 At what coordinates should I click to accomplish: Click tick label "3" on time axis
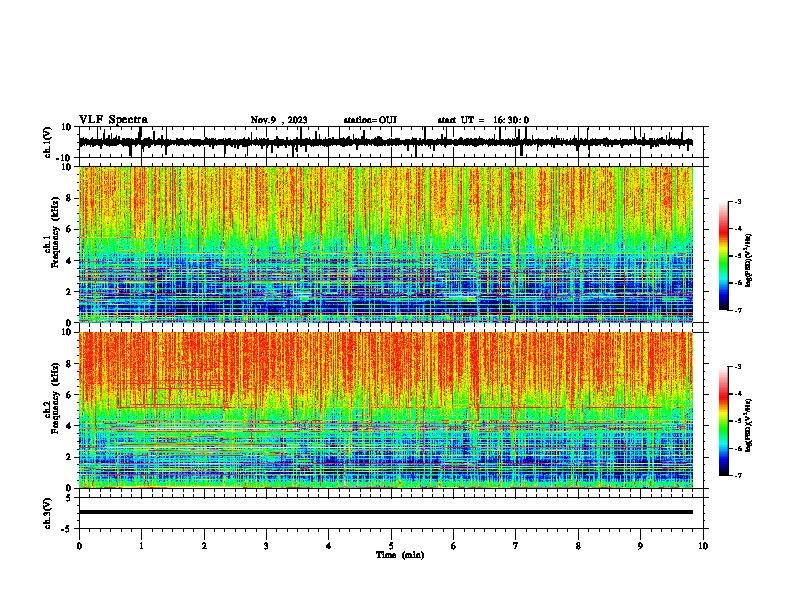(x=266, y=546)
